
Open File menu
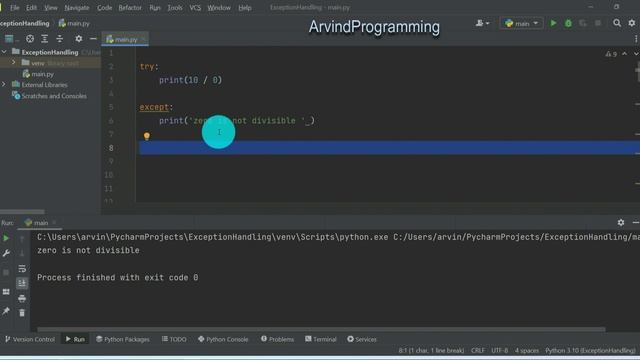point(15,7)
